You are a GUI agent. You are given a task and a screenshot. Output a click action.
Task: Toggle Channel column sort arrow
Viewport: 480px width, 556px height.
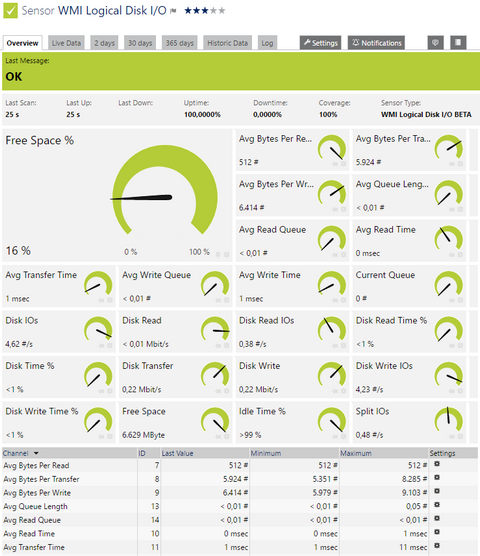[x=36, y=454]
